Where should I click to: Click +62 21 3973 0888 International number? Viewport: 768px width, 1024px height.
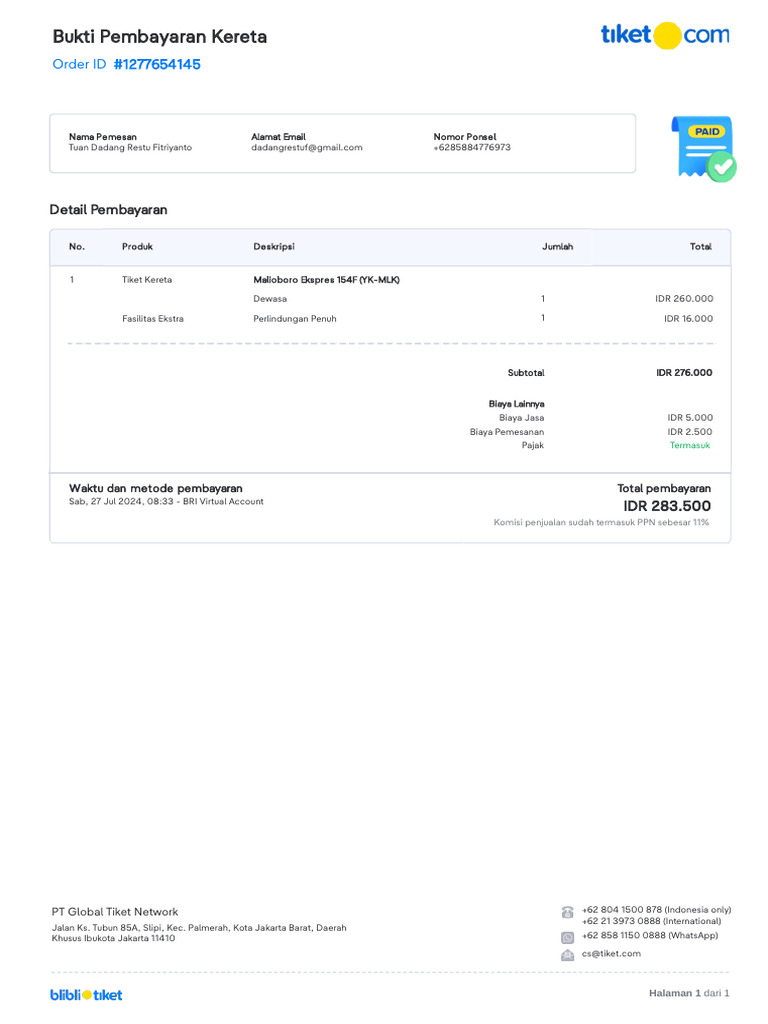(x=652, y=921)
